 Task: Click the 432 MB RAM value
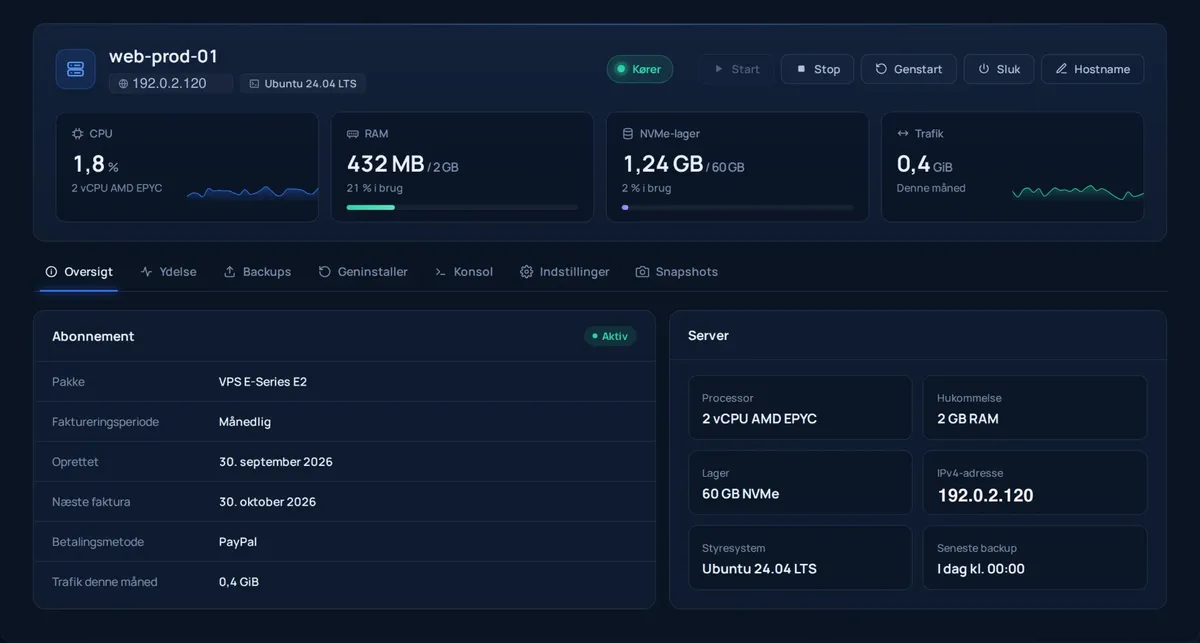pos(385,164)
